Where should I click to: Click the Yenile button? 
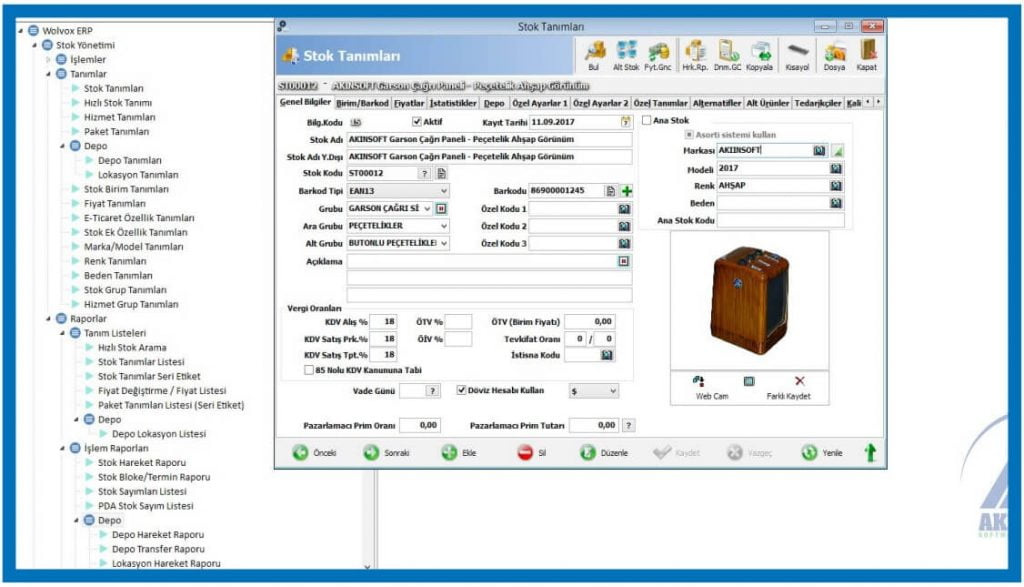pos(822,452)
